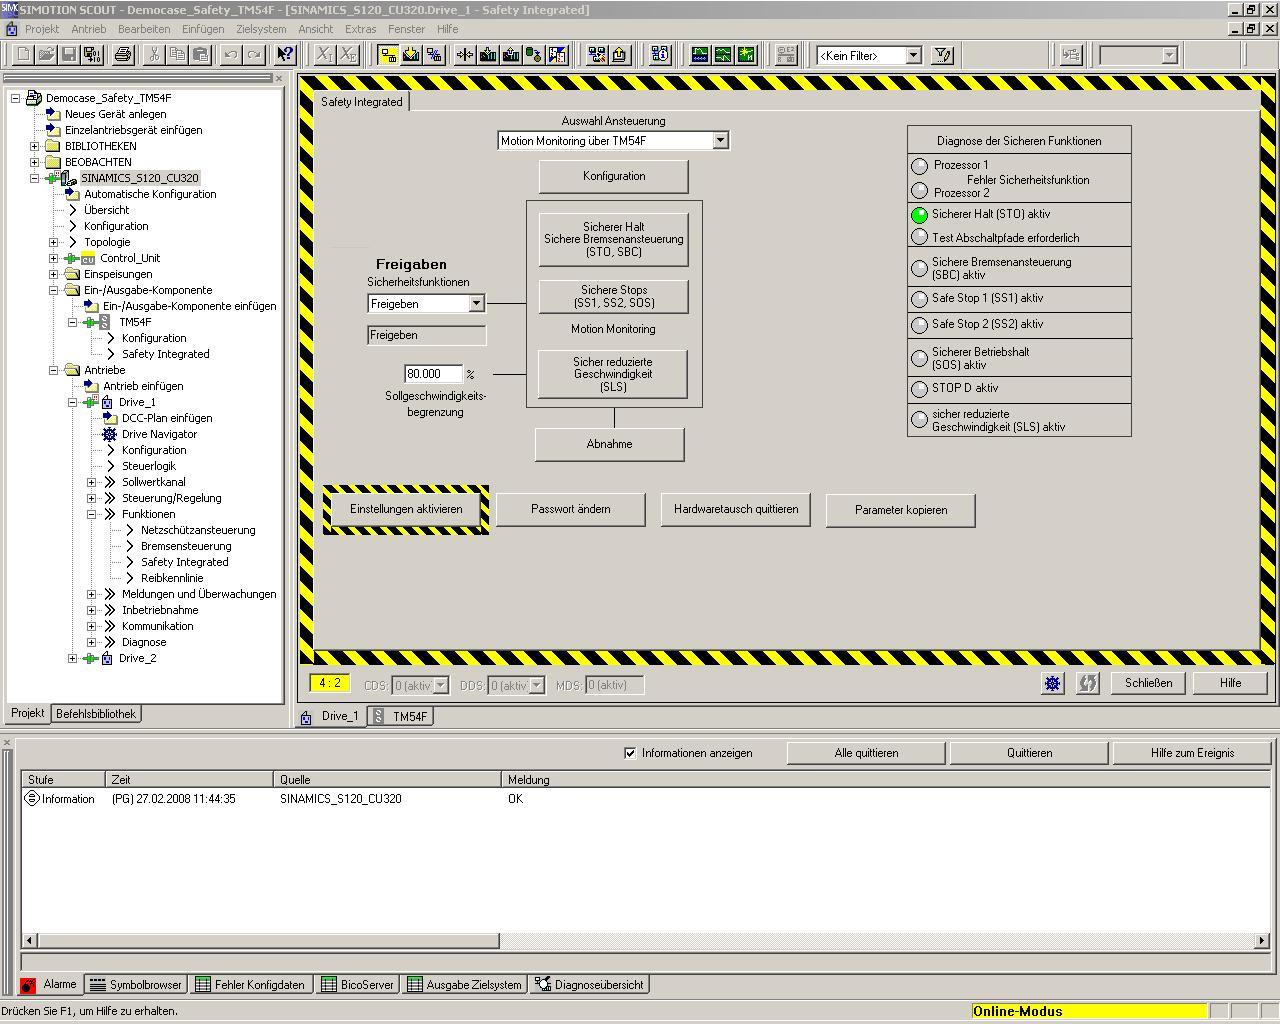Open the measuring function toolbar icon
Screen dimensions: 1280x1024
tap(746, 55)
